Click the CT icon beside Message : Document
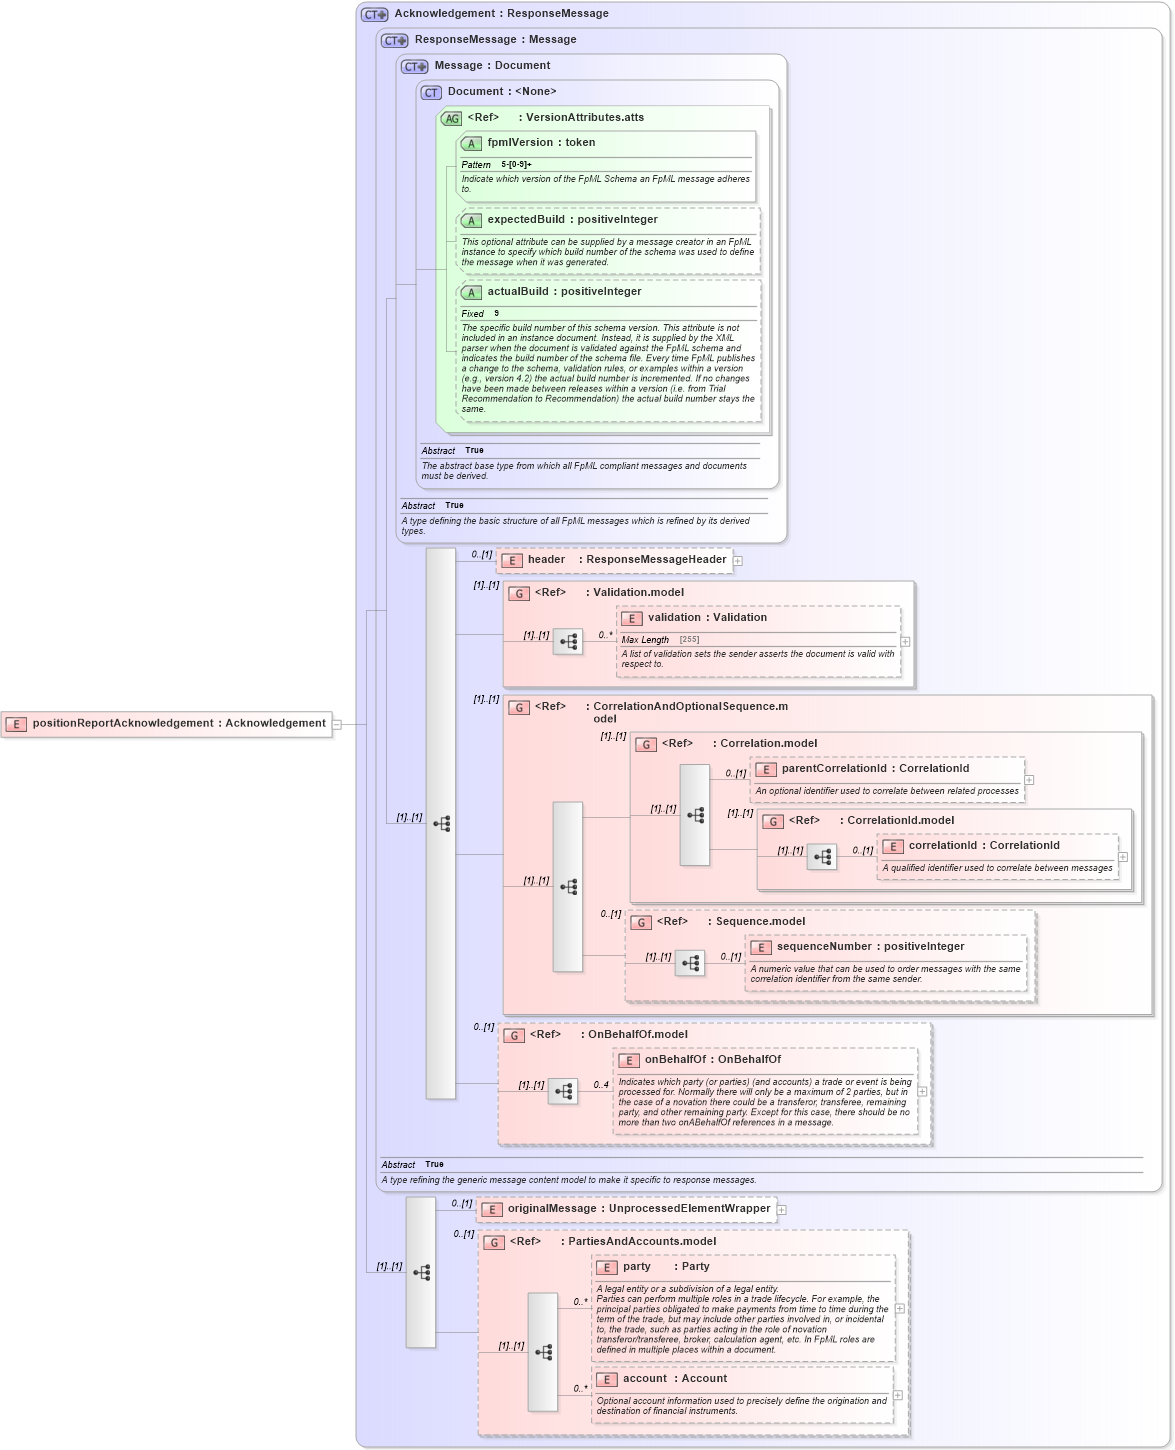The height and width of the screenshot is (1450, 1175). click(415, 66)
